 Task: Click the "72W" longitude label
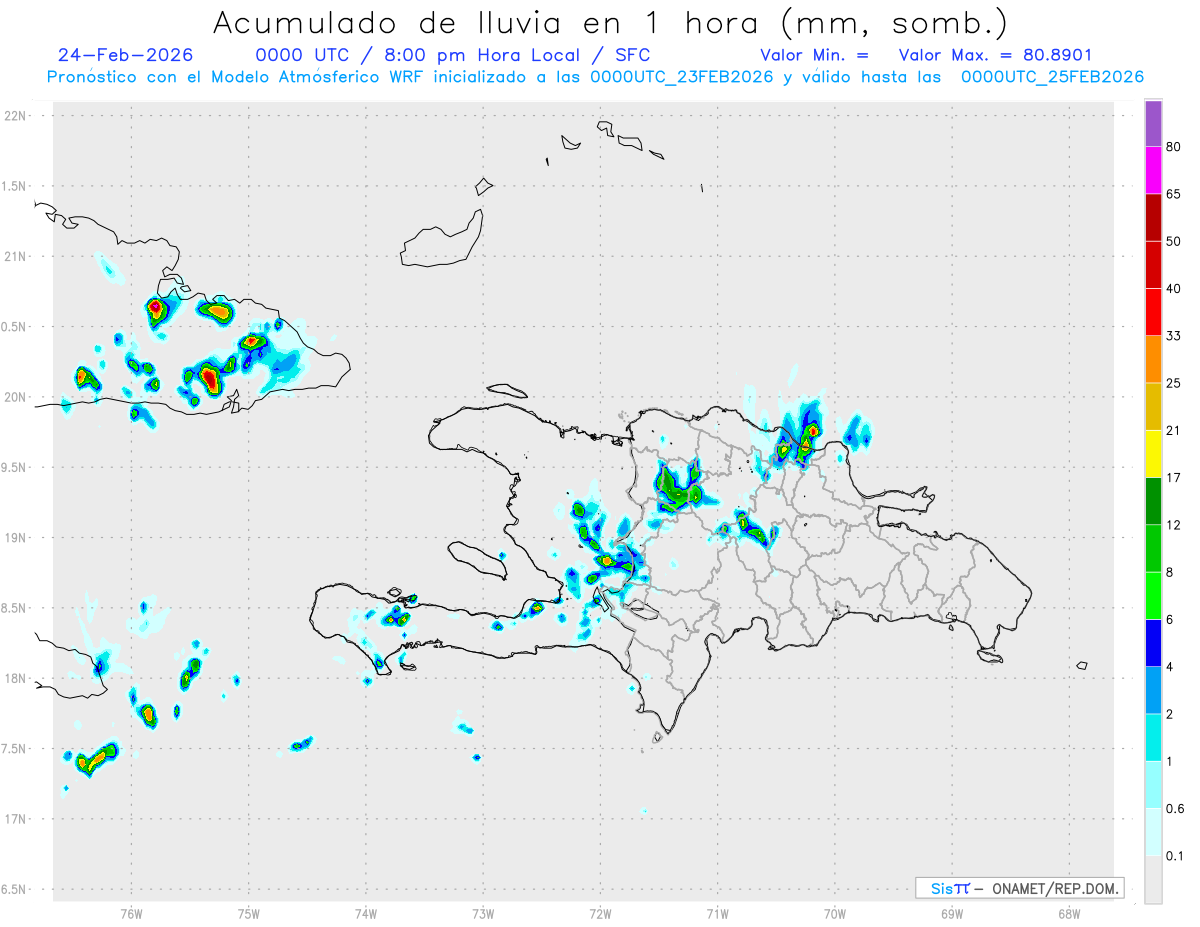(600, 914)
